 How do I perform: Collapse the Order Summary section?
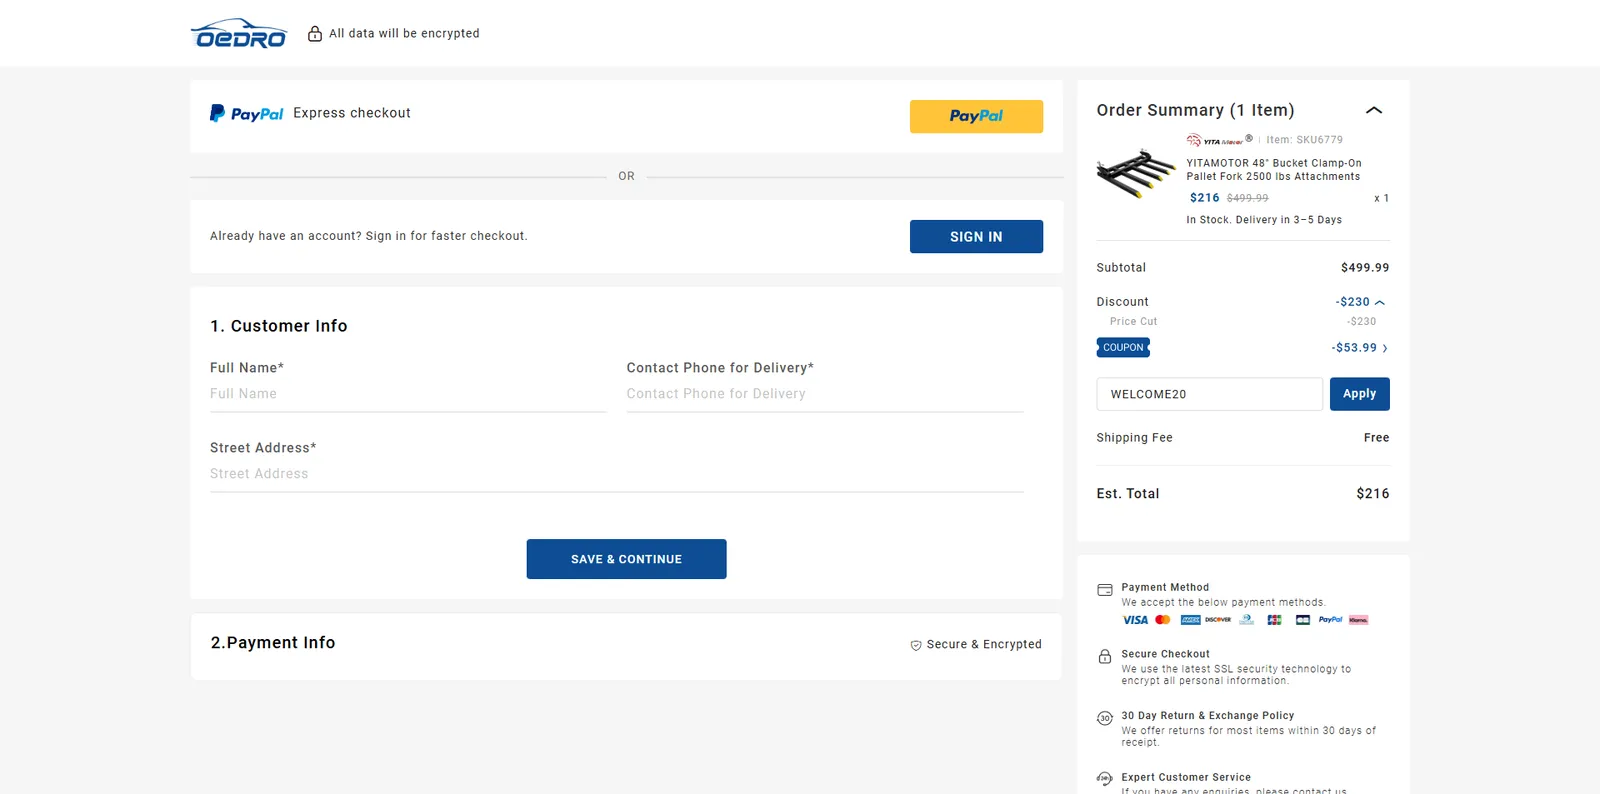click(x=1374, y=110)
